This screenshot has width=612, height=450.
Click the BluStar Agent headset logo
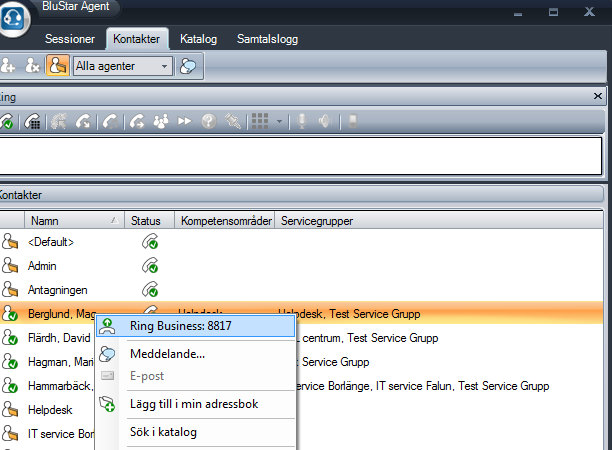12,18
